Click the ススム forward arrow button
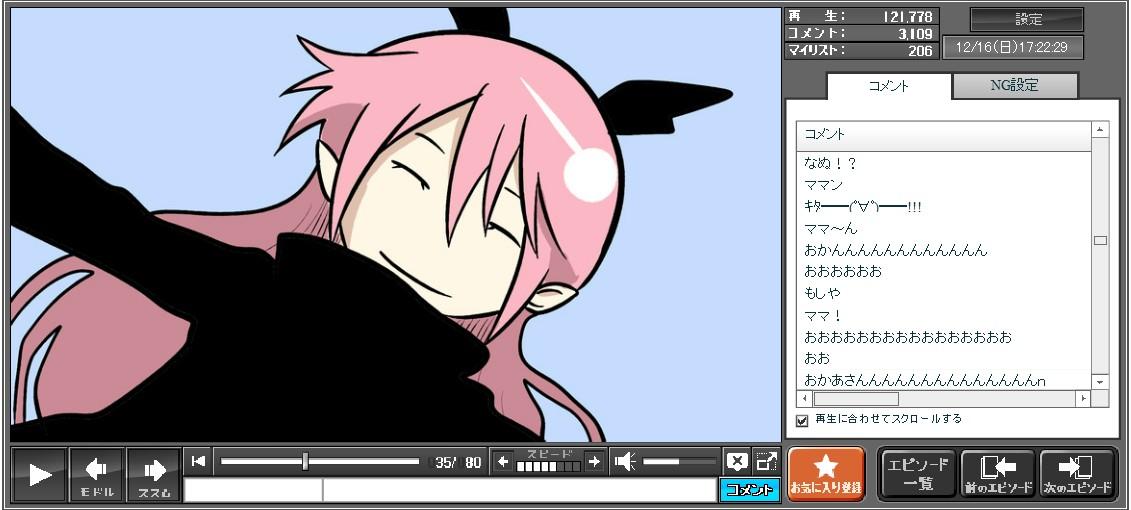1131x510 pixels. (154, 474)
